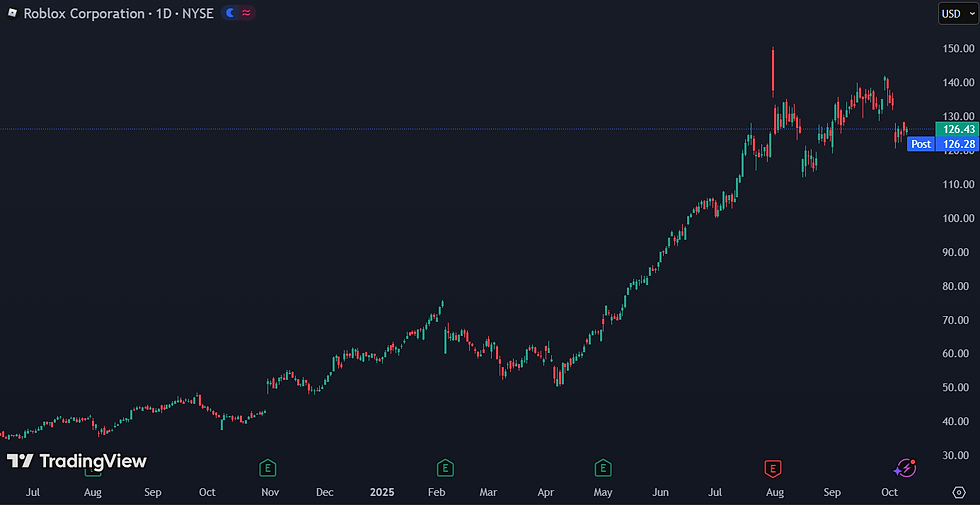
Task: Click the Apr label on the time axis
Action: coord(546,492)
